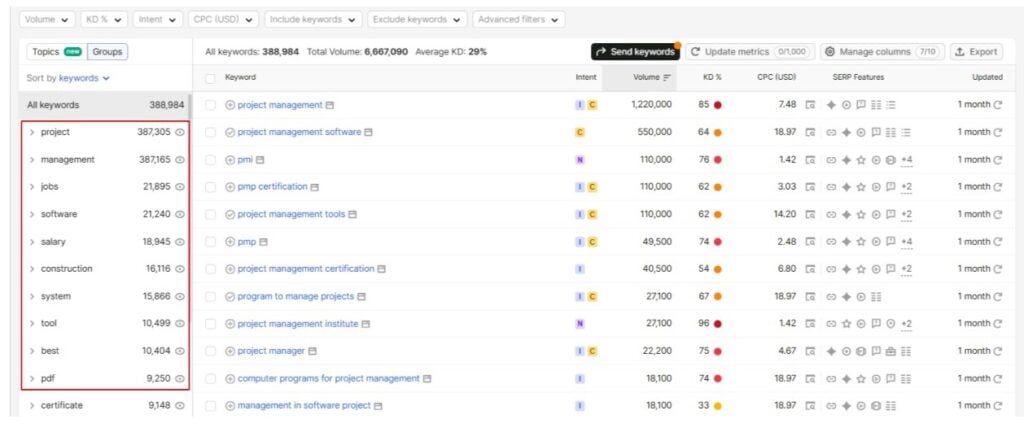The height and width of the screenshot is (428, 1024).
Task: Toggle eye icon for salary group
Action: [x=180, y=242]
